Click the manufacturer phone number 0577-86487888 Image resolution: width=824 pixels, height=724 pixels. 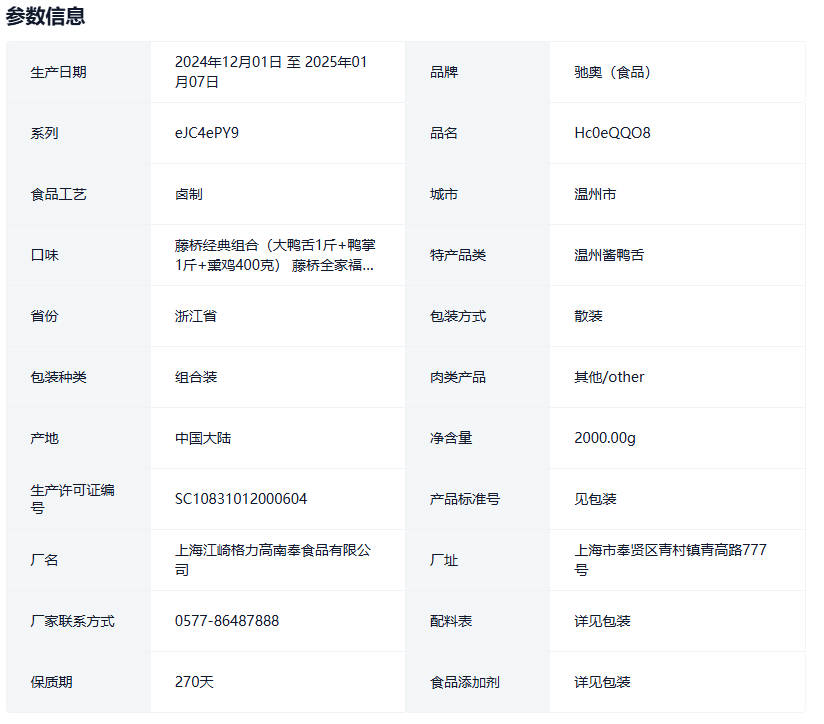227,621
